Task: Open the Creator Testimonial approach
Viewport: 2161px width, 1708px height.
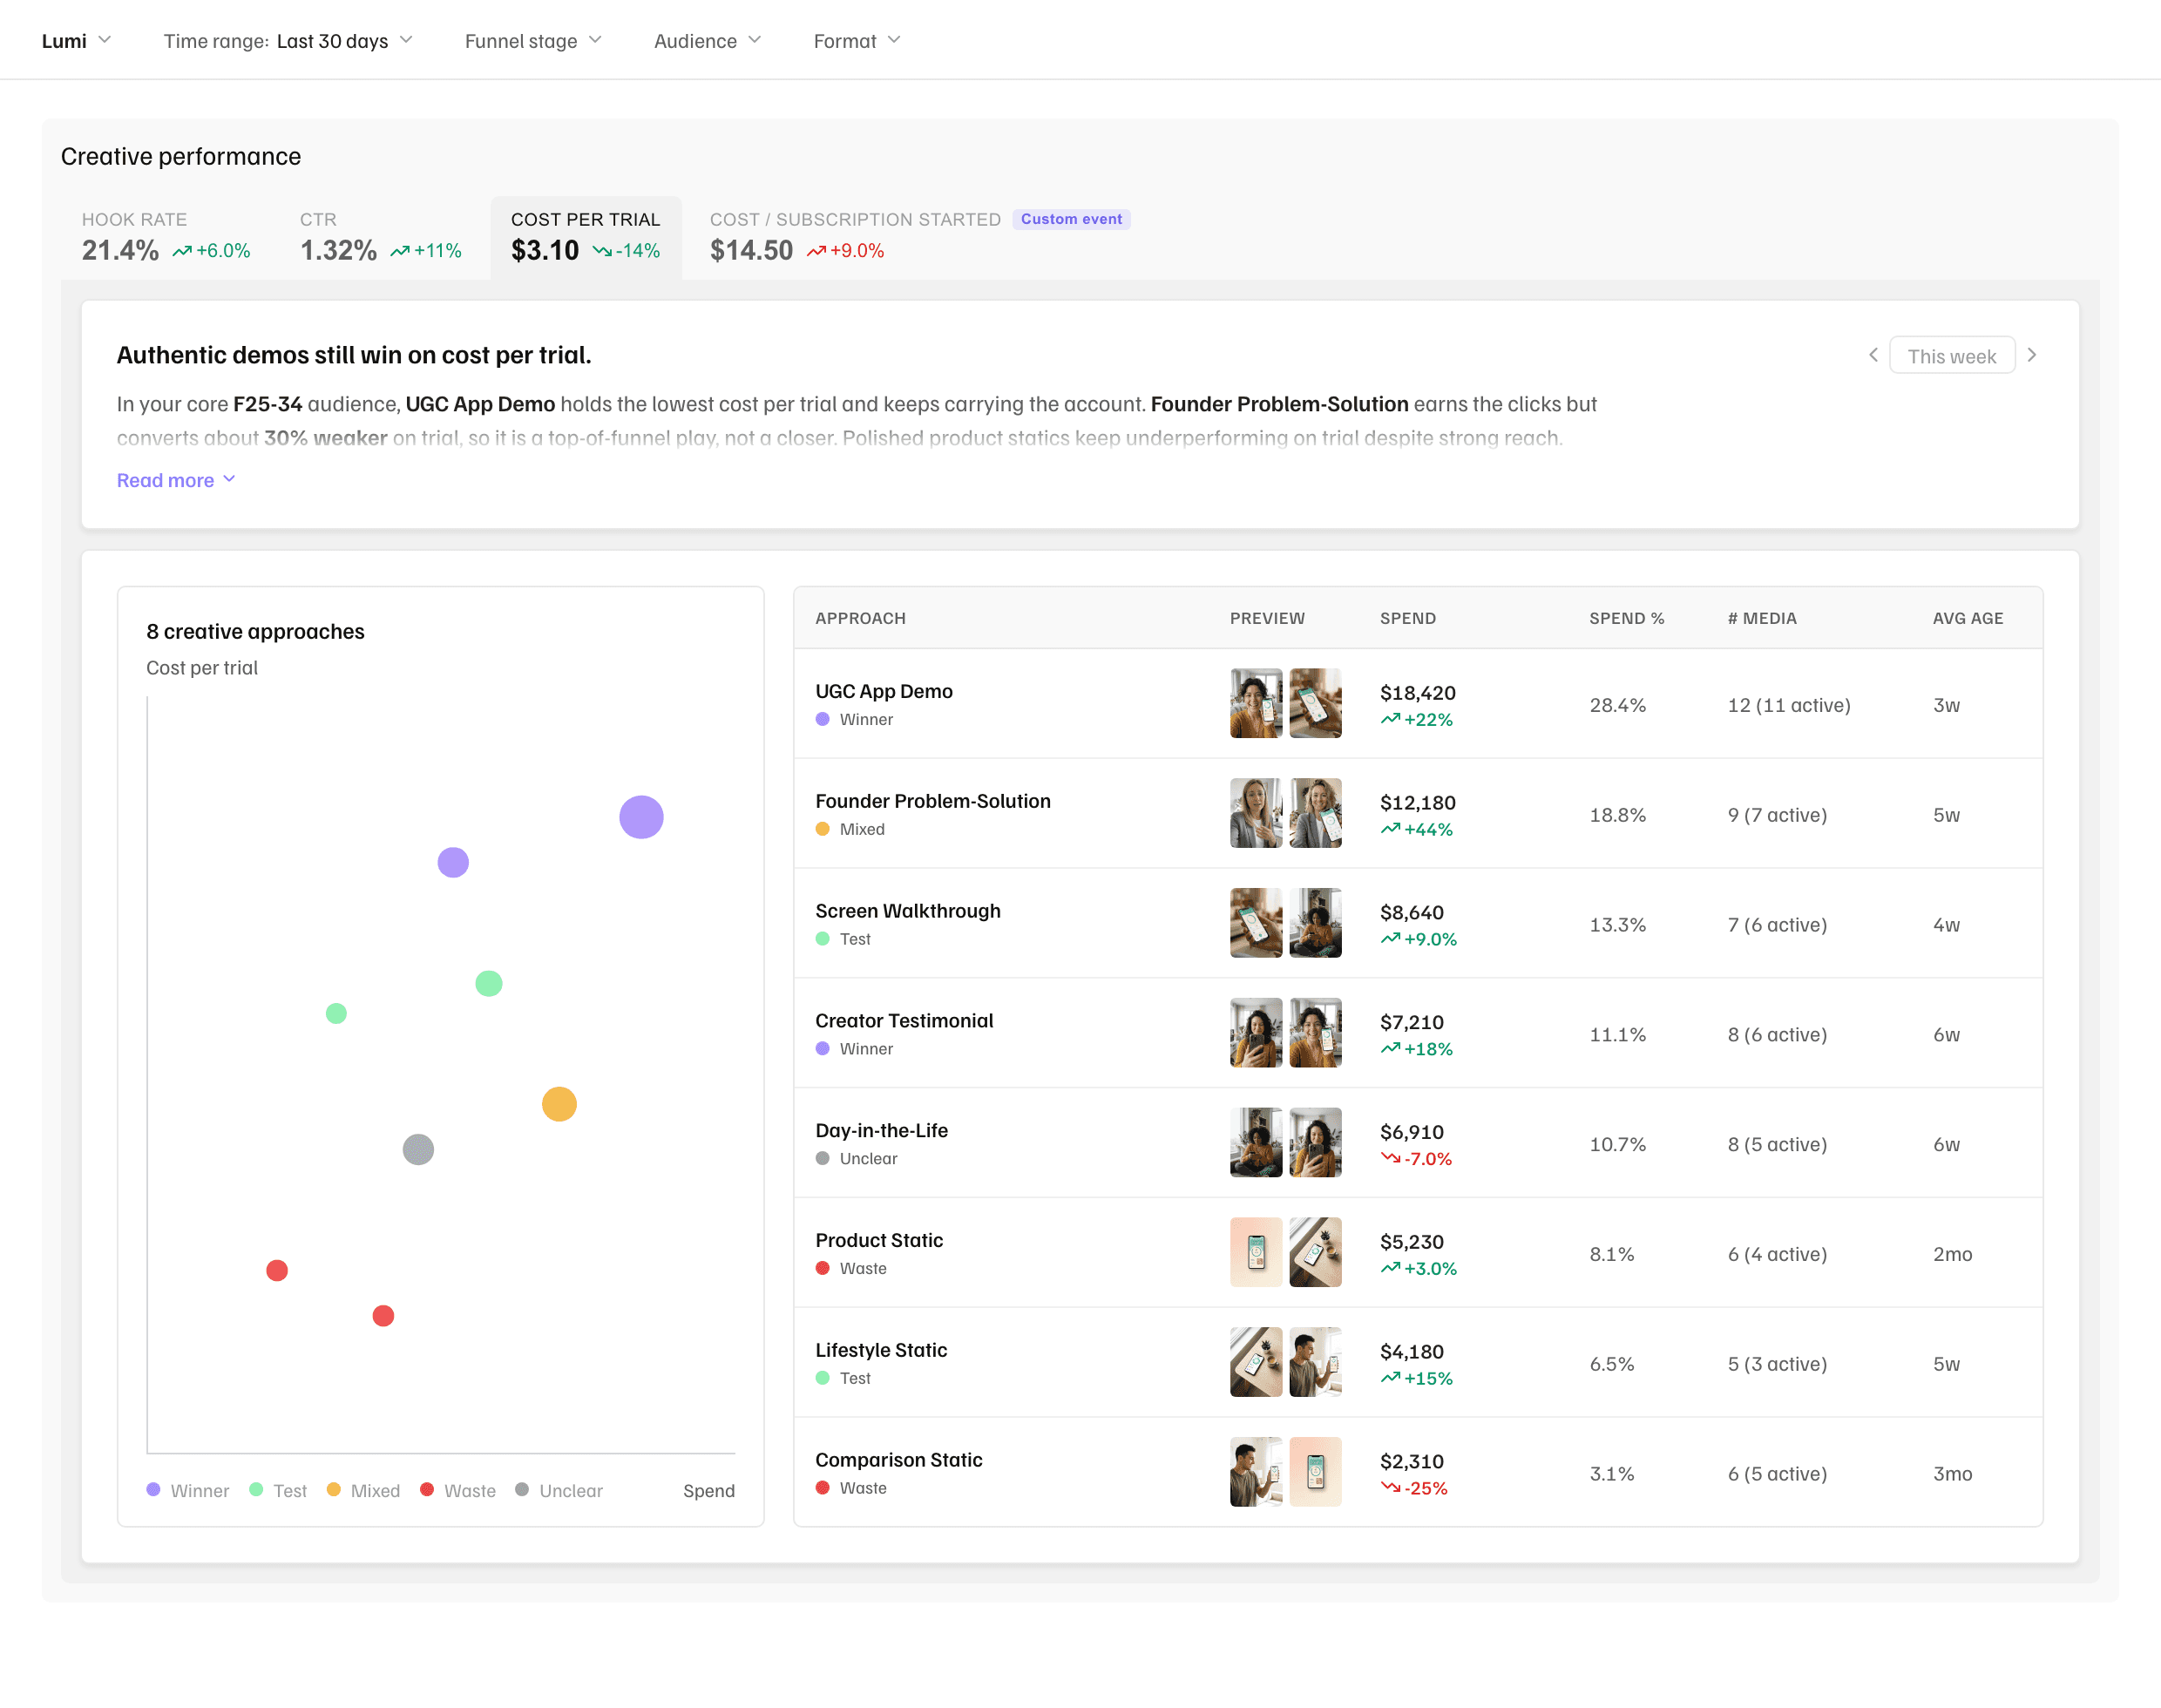Action: point(1418,1033)
